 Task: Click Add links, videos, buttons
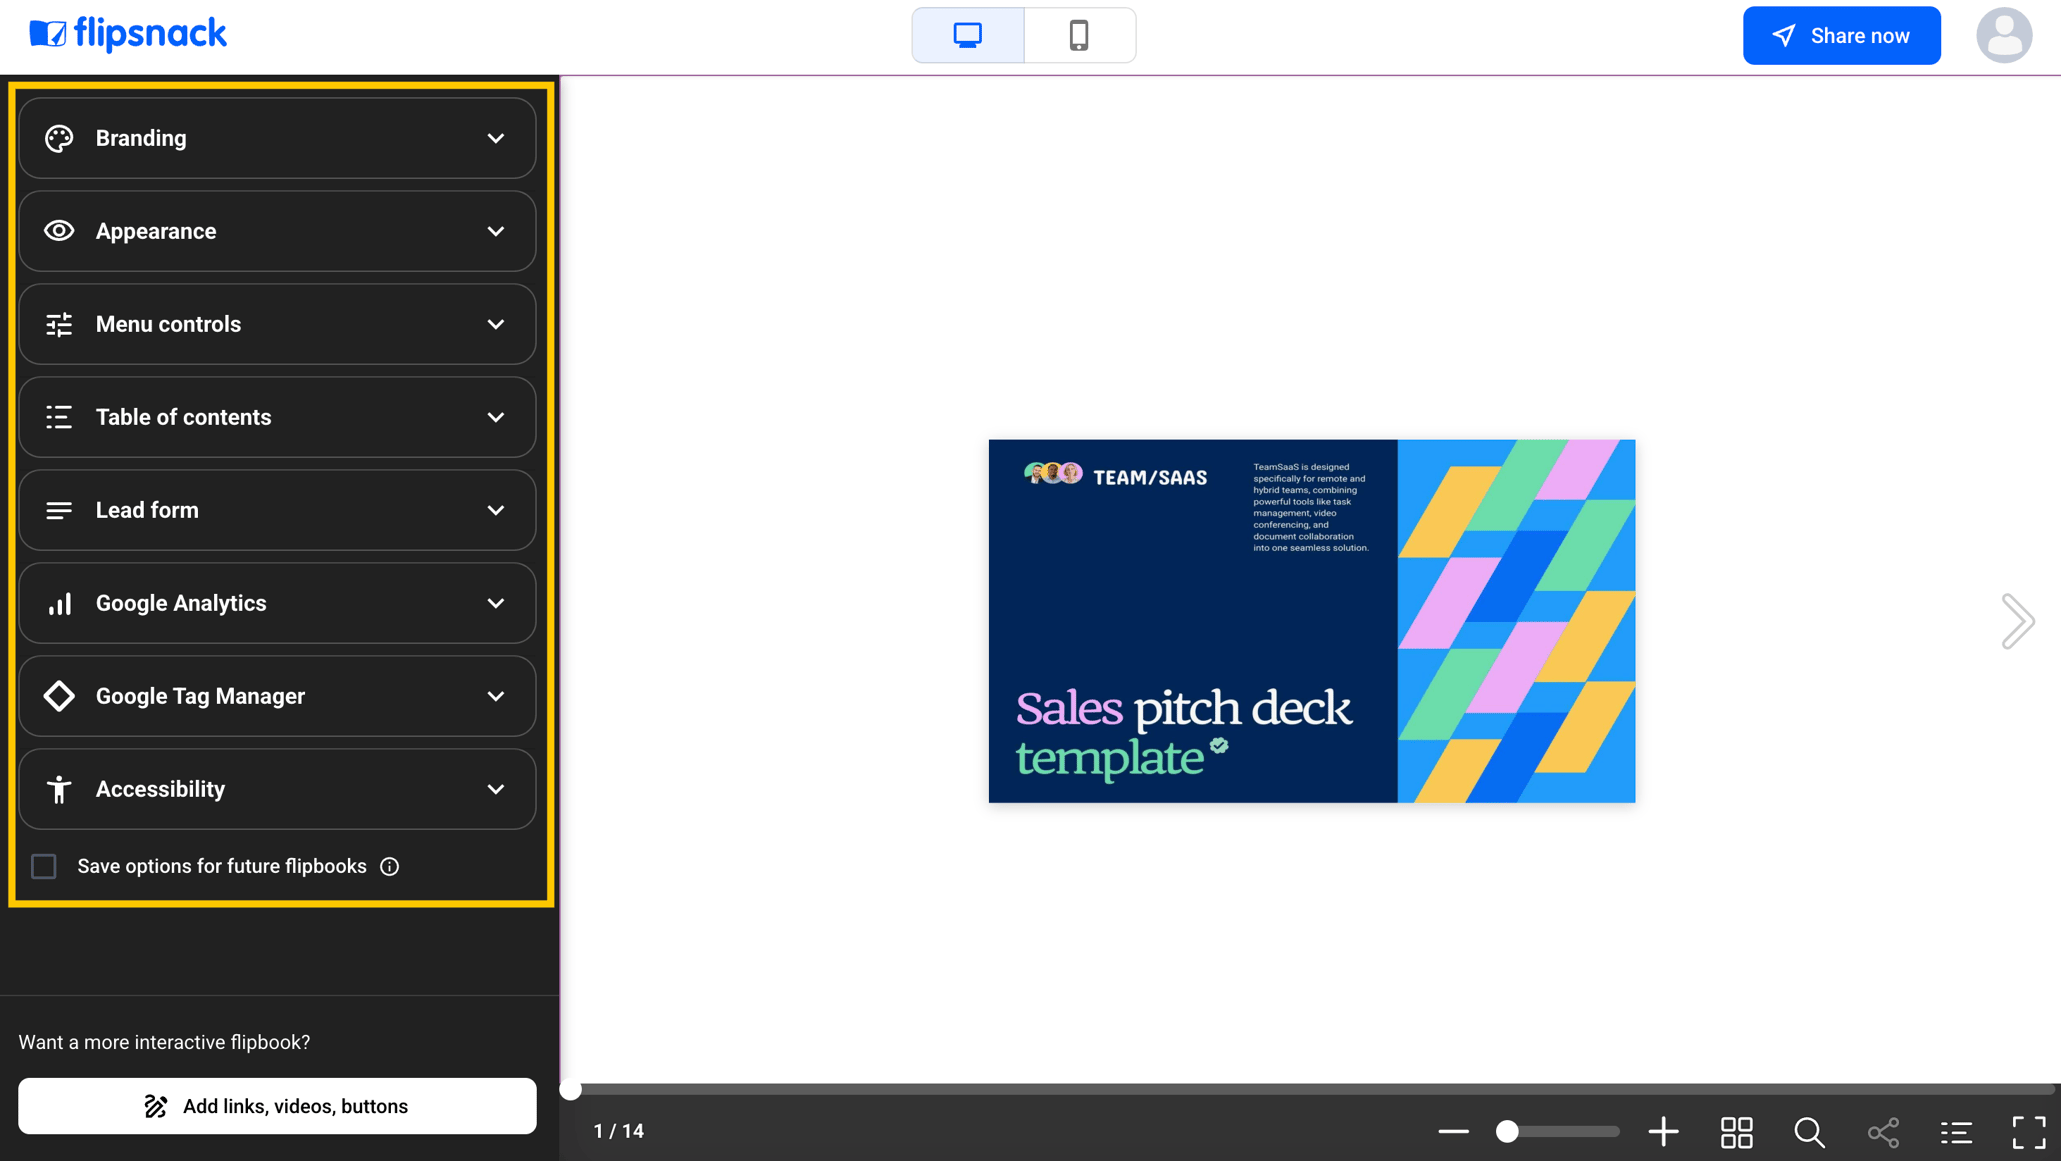tap(277, 1106)
